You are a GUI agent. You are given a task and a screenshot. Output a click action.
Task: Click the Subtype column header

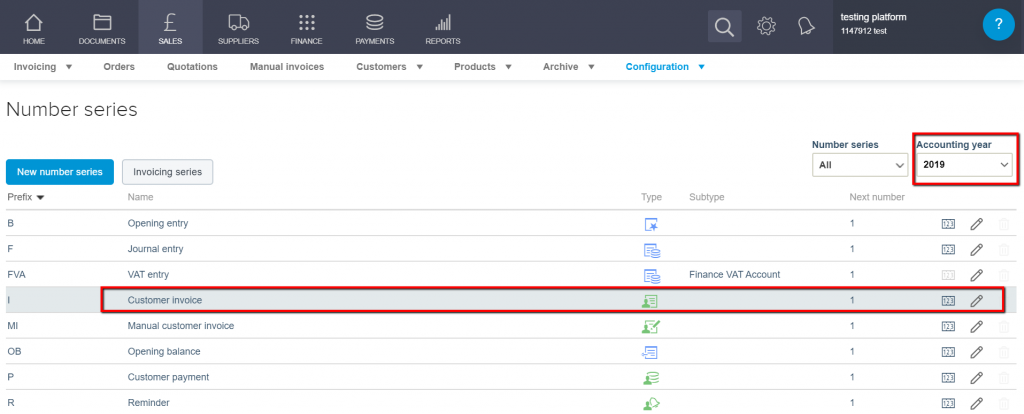[x=707, y=197]
